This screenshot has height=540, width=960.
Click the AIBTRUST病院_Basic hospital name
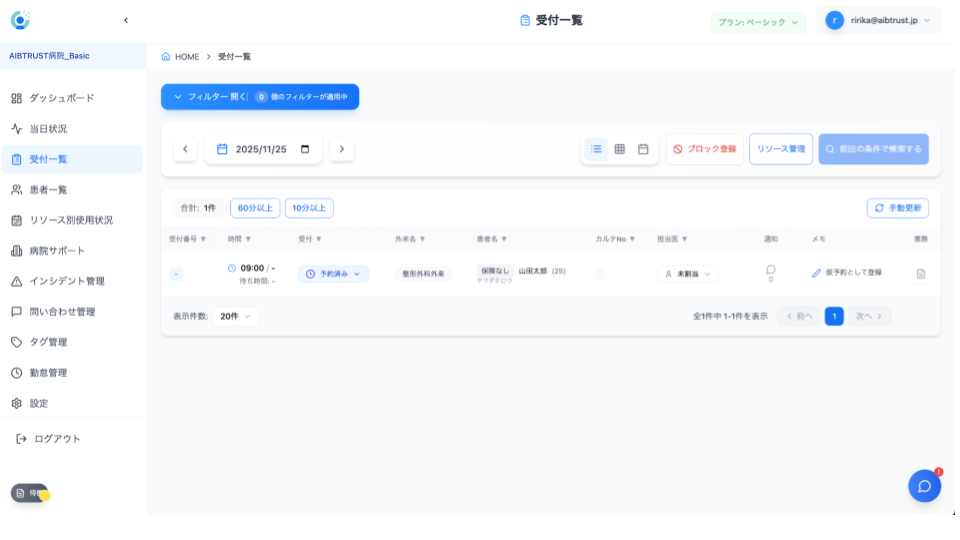point(49,56)
